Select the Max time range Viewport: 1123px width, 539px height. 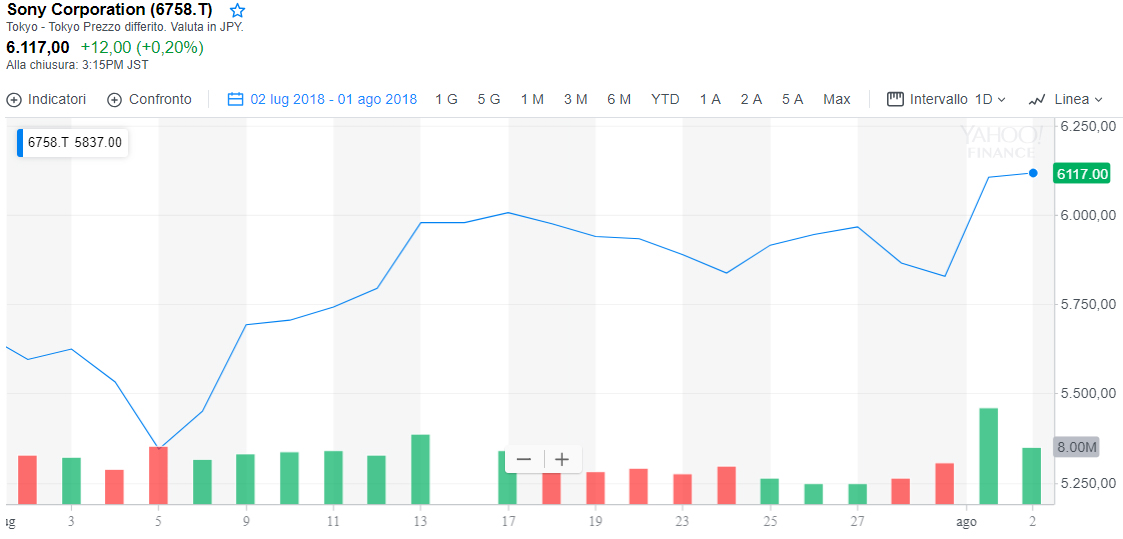pyautogui.click(x=837, y=99)
